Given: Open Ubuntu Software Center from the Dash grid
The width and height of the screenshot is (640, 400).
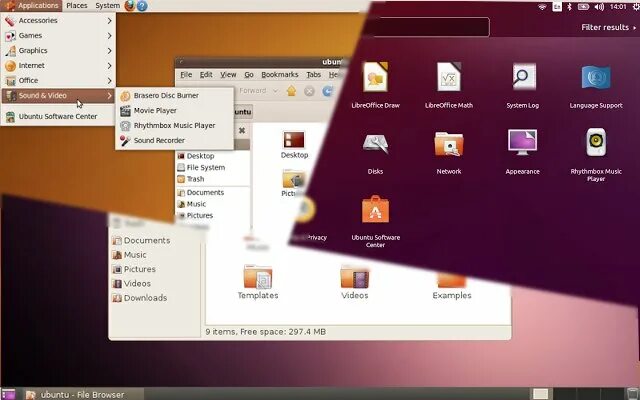Looking at the screenshot, I should [x=375, y=221].
